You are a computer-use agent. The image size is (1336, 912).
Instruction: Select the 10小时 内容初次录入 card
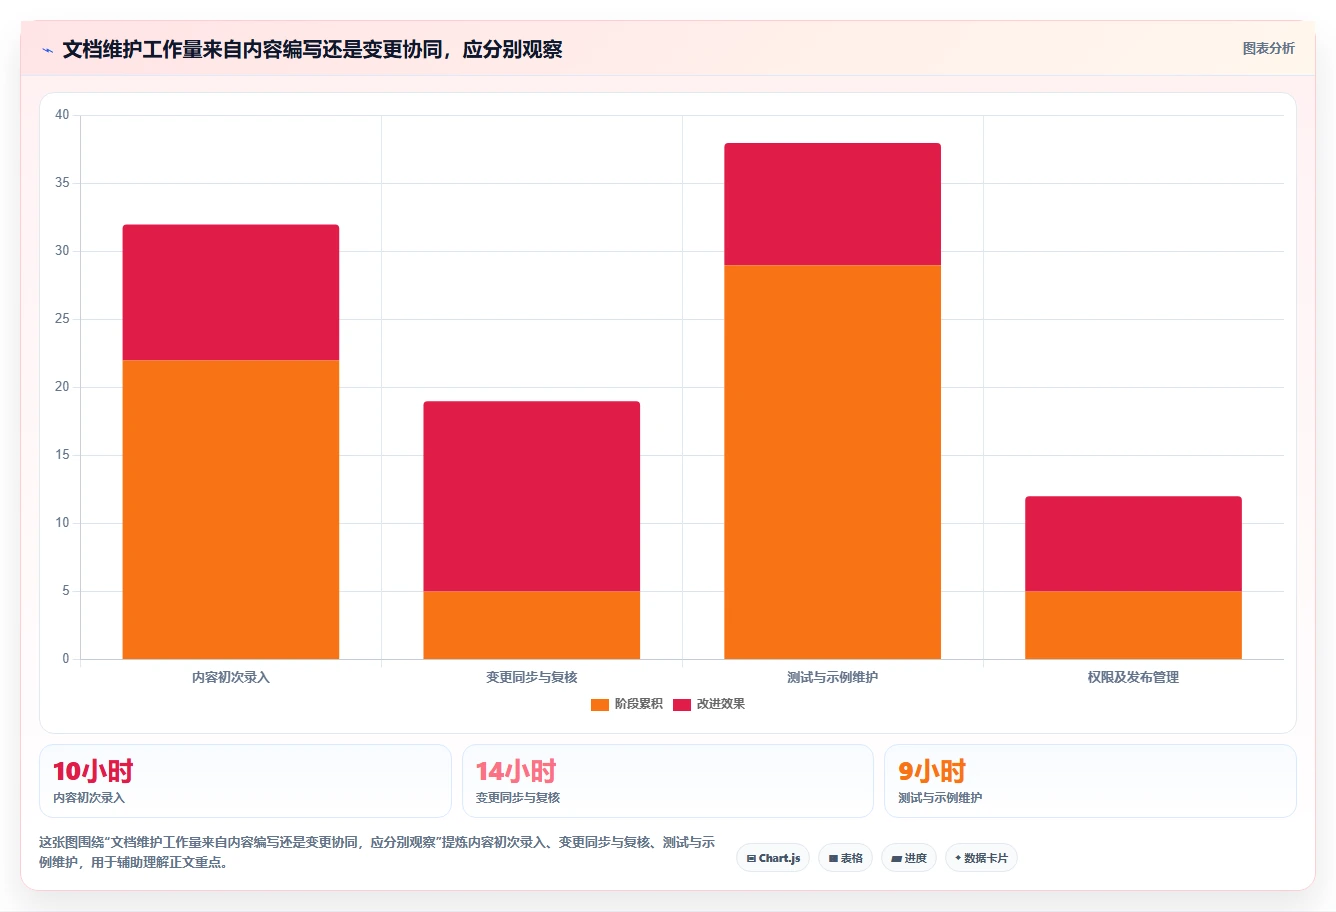point(245,781)
